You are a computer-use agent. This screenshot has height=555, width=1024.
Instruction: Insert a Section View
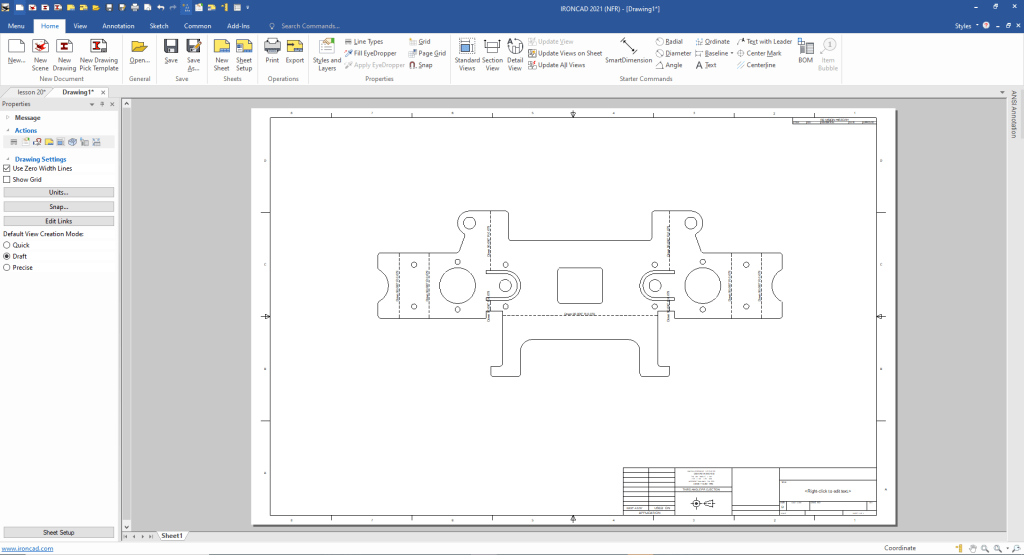coord(492,52)
